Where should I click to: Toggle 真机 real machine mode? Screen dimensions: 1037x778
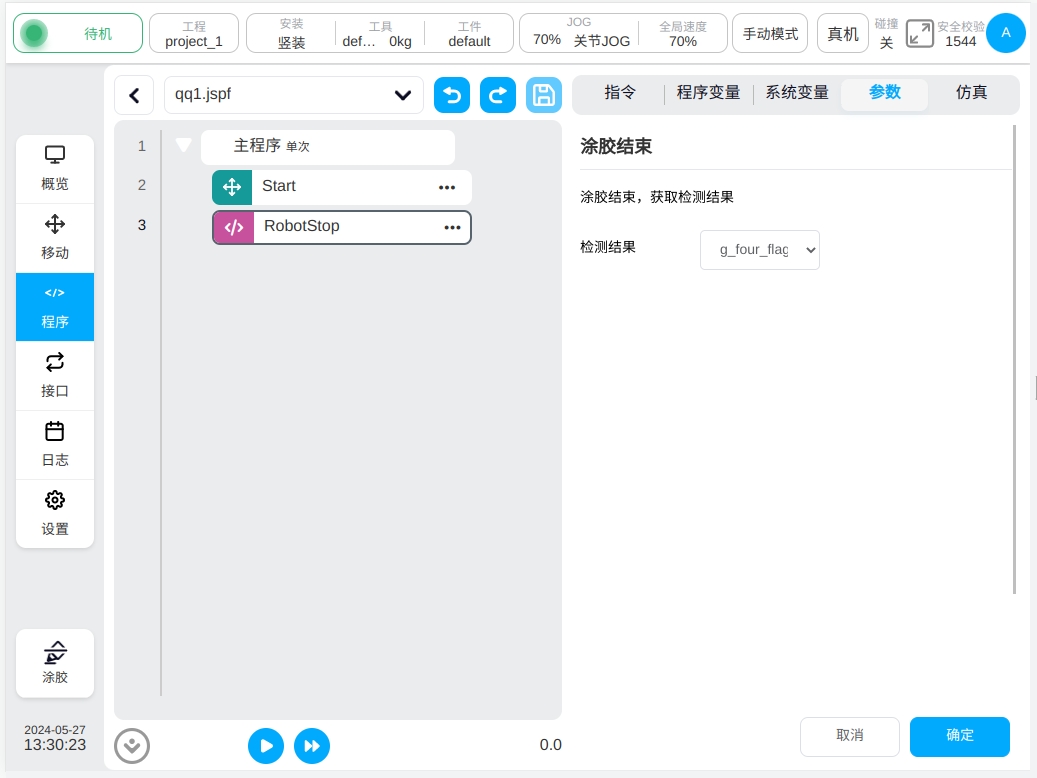click(x=842, y=34)
